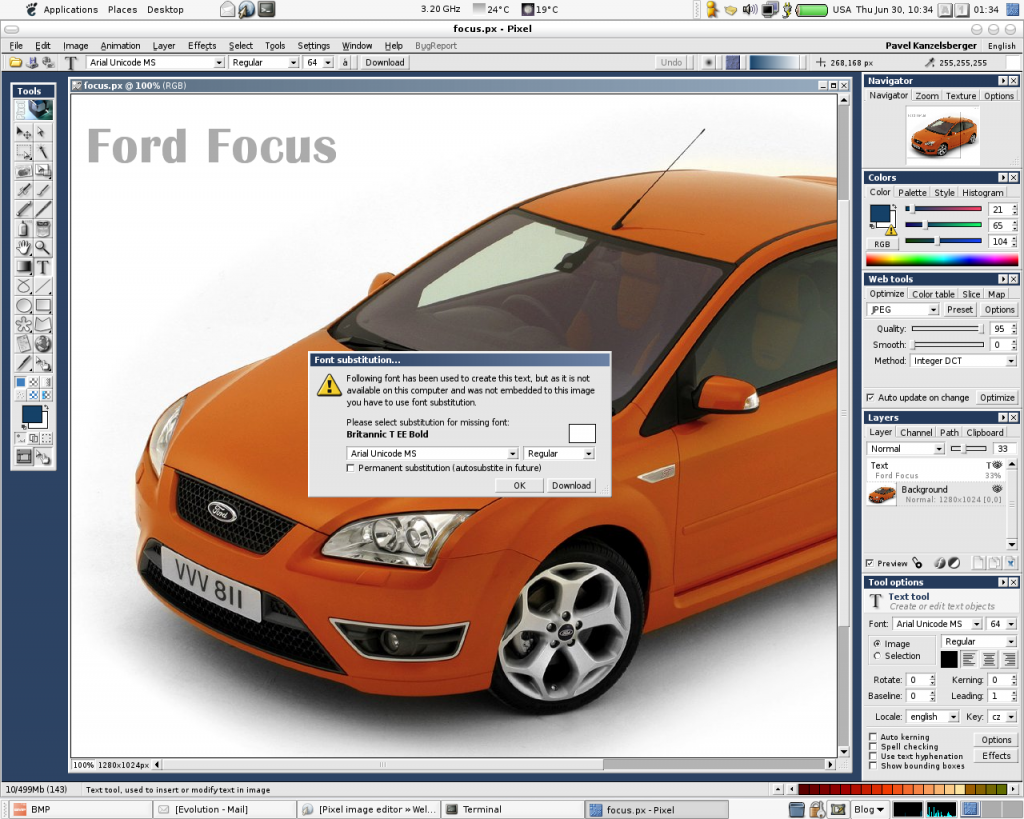Open JPEG format dropdown in Web tools
The height and width of the screenshot is (819, 1024).
[x=933, y=310]
